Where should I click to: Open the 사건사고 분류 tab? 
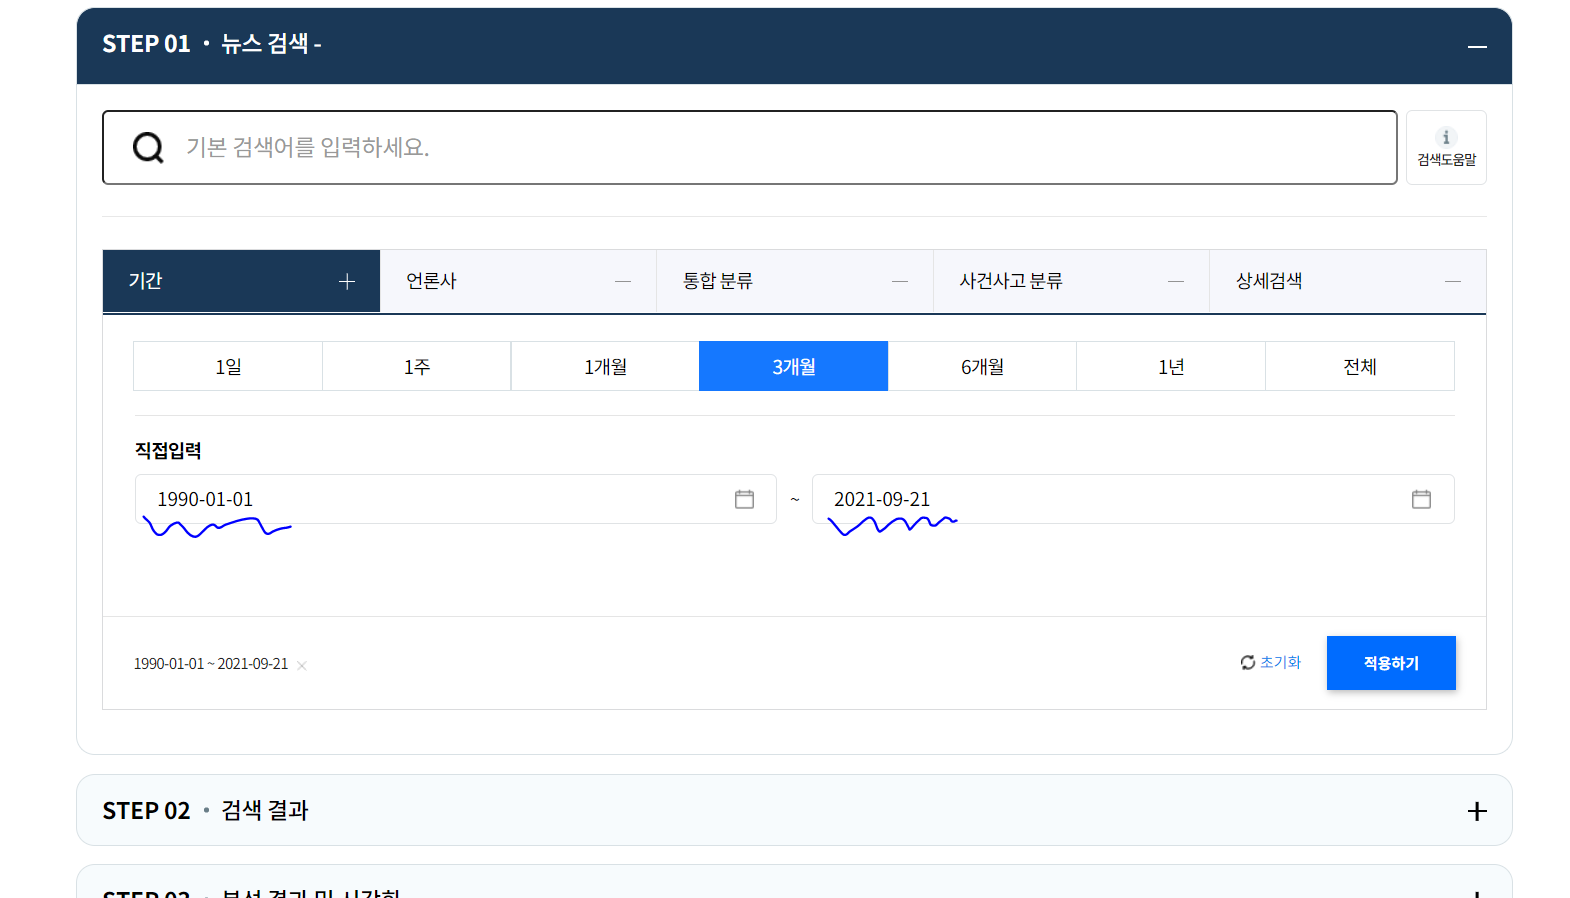1071,281
